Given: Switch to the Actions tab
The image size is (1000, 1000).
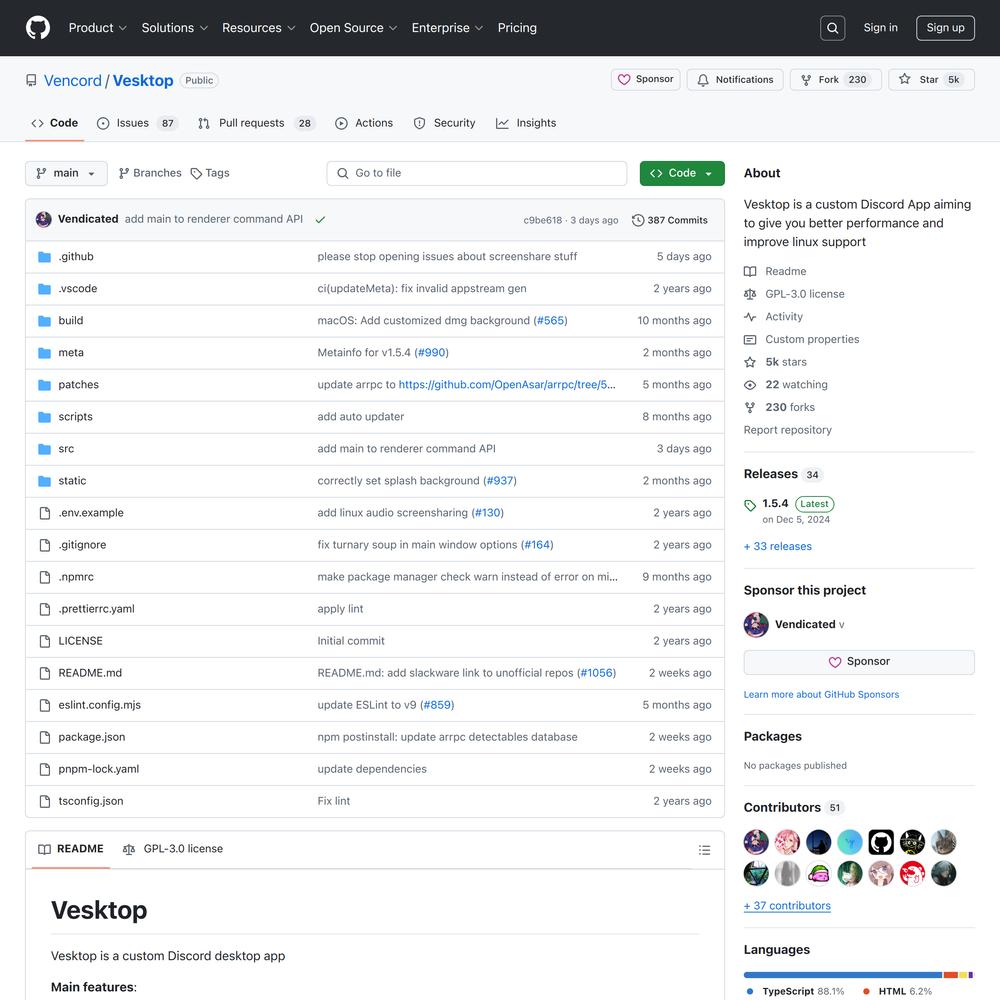Looking at the screenshot, I should coord(364,123).
